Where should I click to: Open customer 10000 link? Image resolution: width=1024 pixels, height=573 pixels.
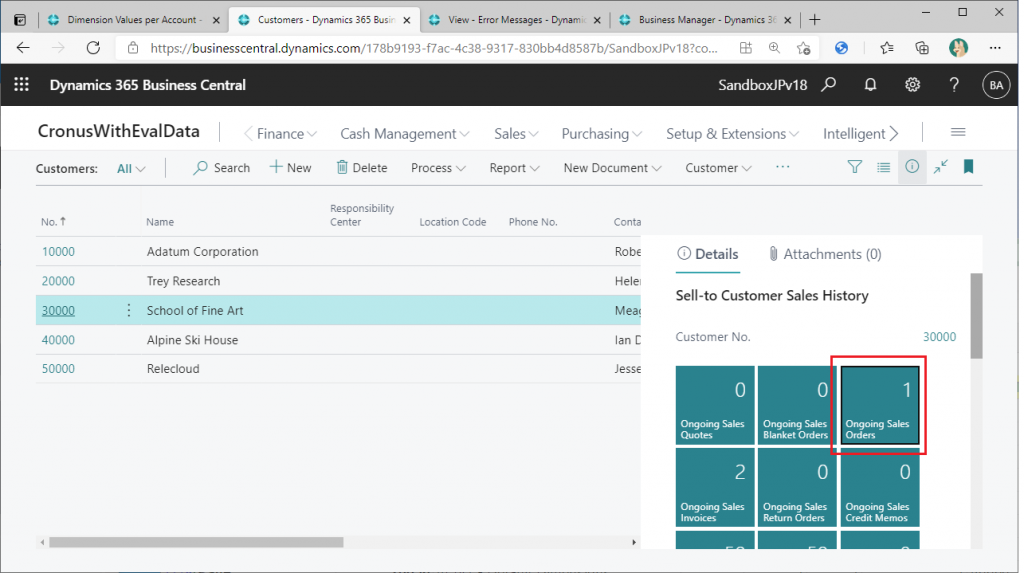point(58,252)
